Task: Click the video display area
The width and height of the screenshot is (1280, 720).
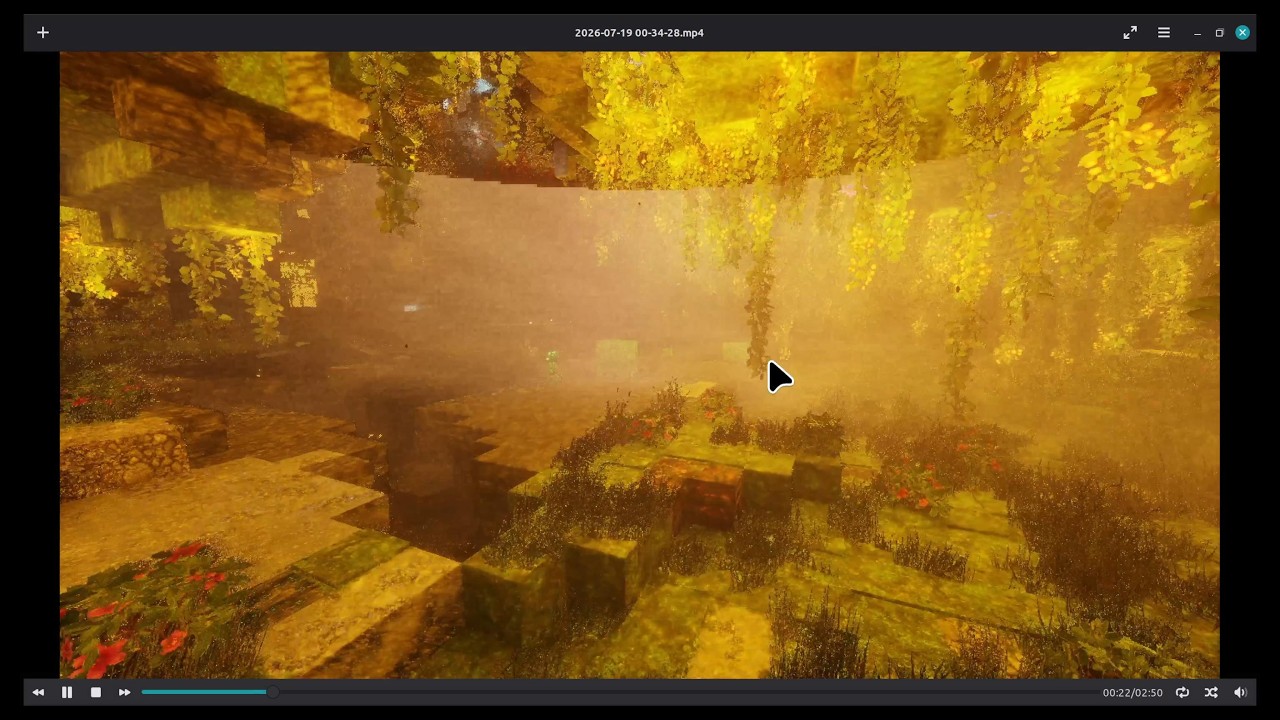Action: click(640, 365)
